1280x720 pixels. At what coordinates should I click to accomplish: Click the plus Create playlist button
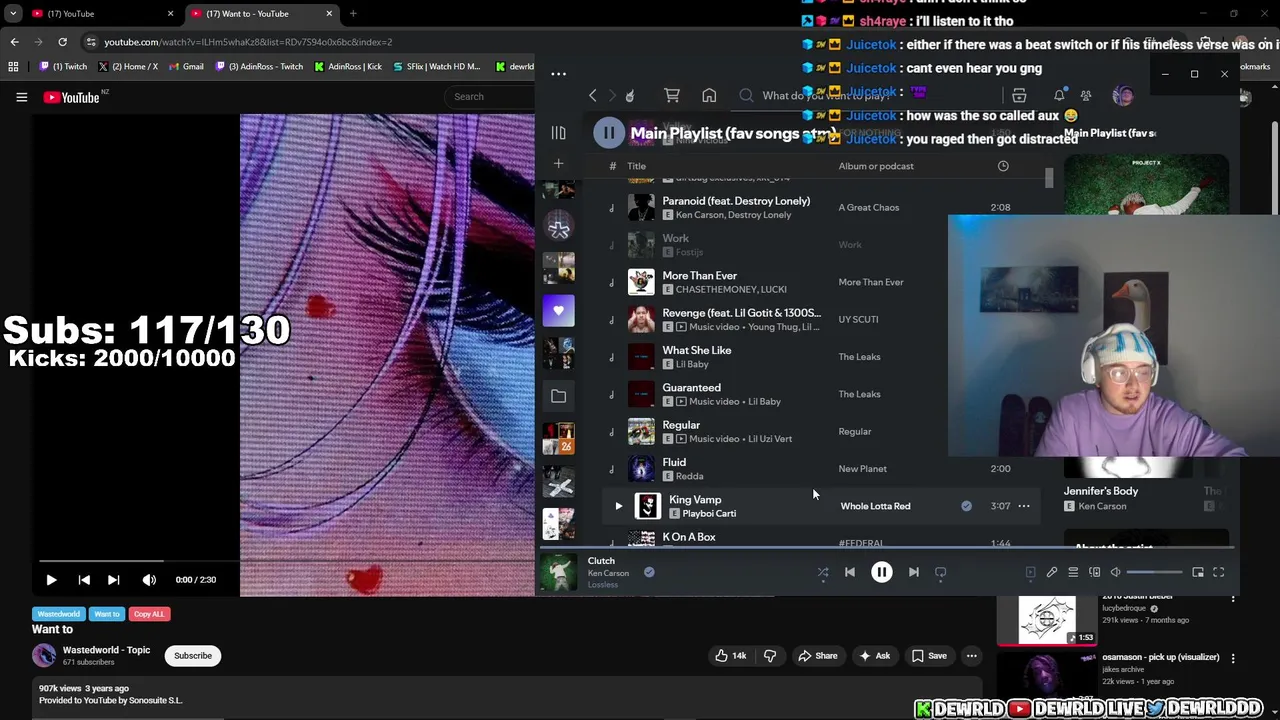tap(559, 163)
